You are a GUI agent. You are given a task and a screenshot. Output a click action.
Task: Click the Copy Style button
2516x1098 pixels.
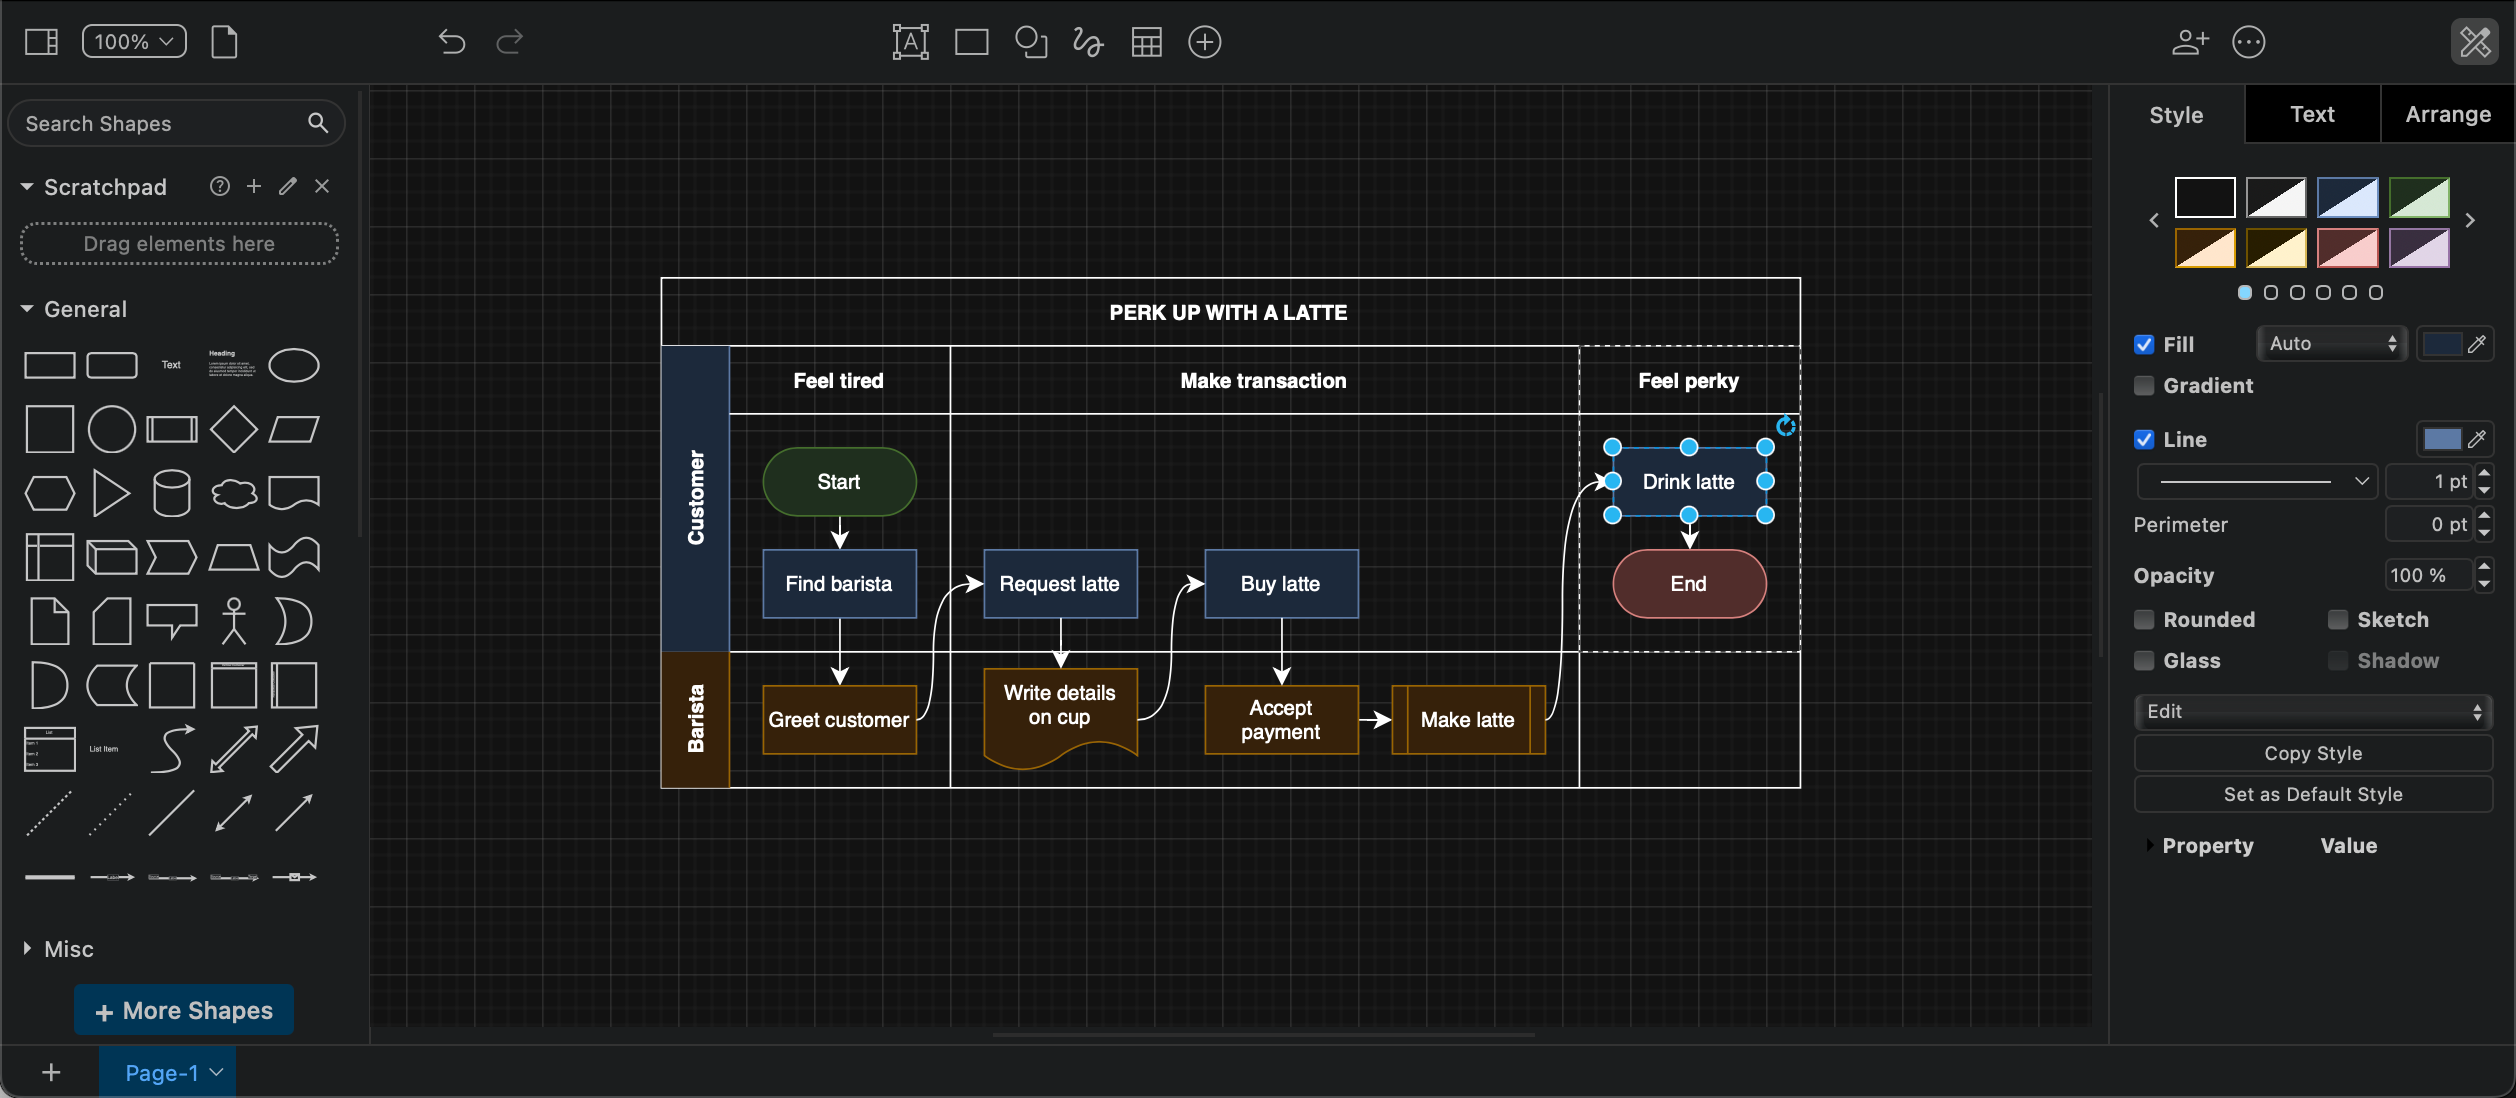[2314, 753]
